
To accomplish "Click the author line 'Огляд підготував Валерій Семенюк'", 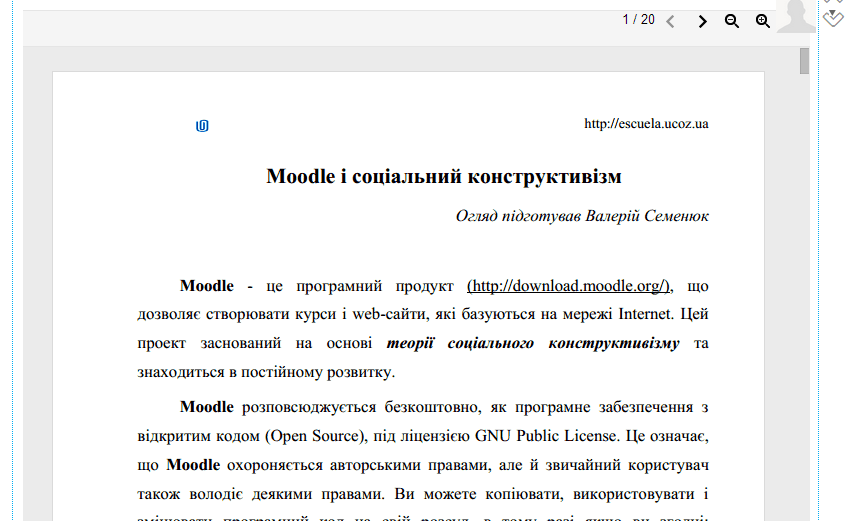I will tap(582, 216).
